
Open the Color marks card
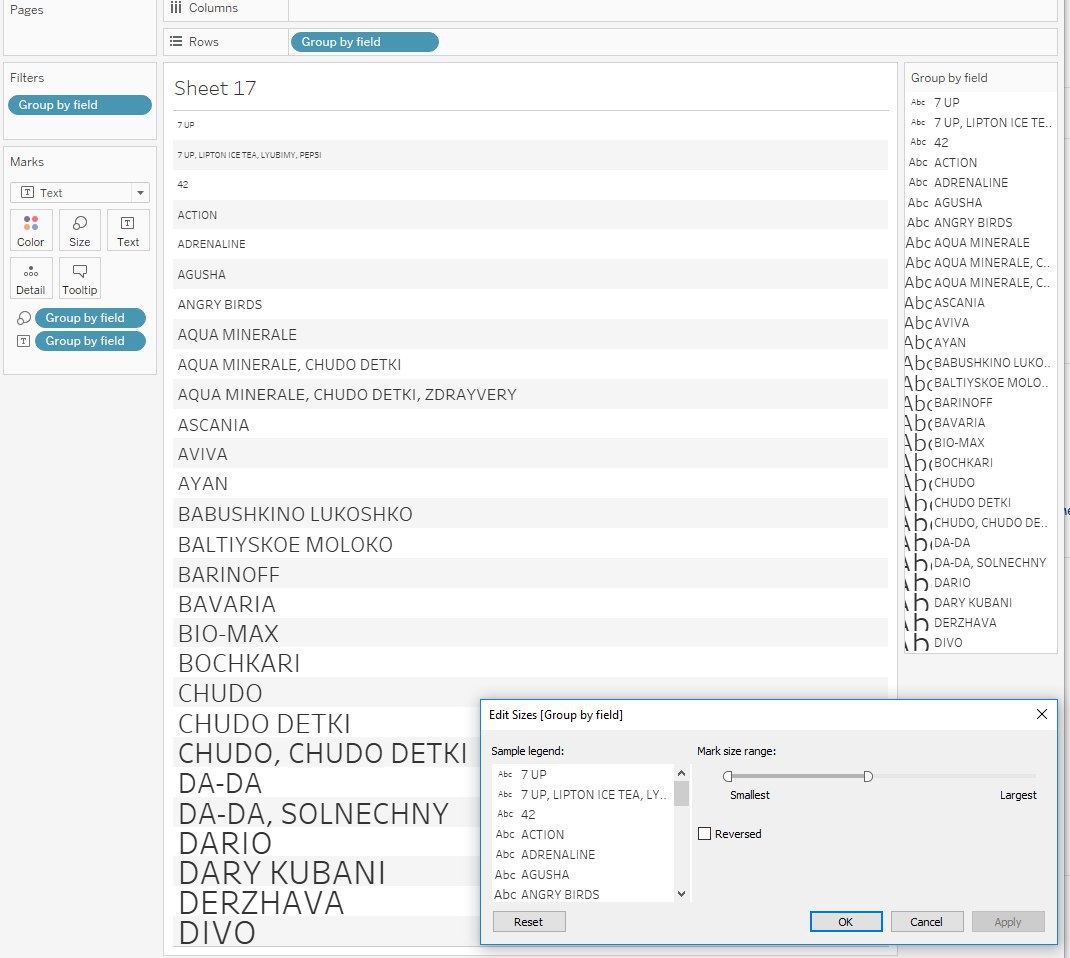coord(31,230)
